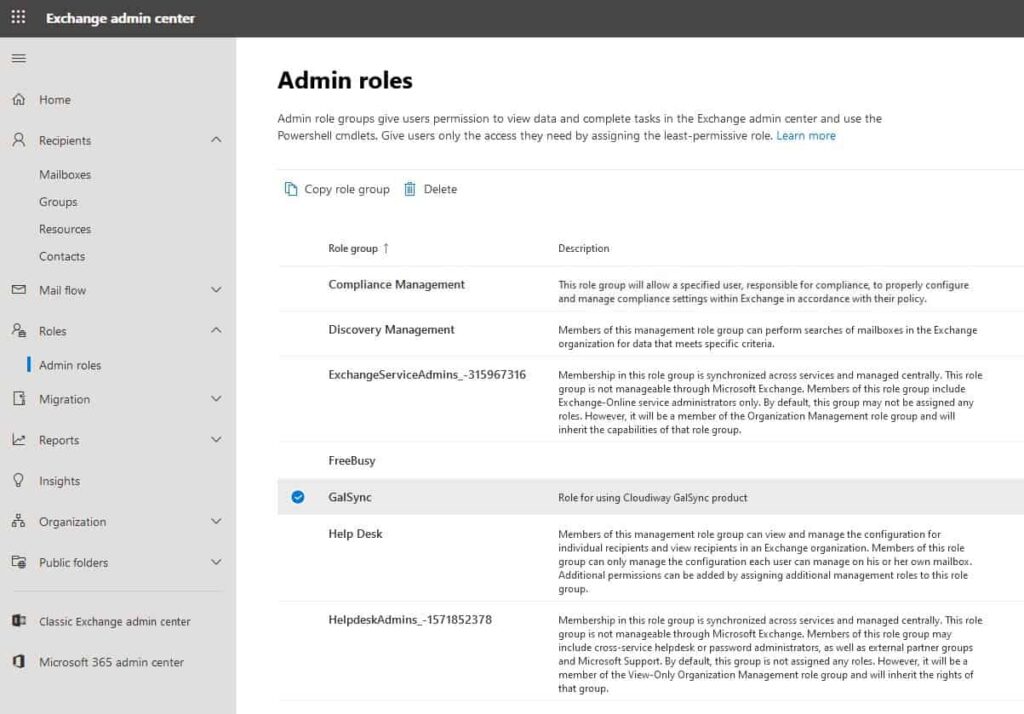Open Groups under Recipients
The image size is (1024, 714).
pos(58,202)
